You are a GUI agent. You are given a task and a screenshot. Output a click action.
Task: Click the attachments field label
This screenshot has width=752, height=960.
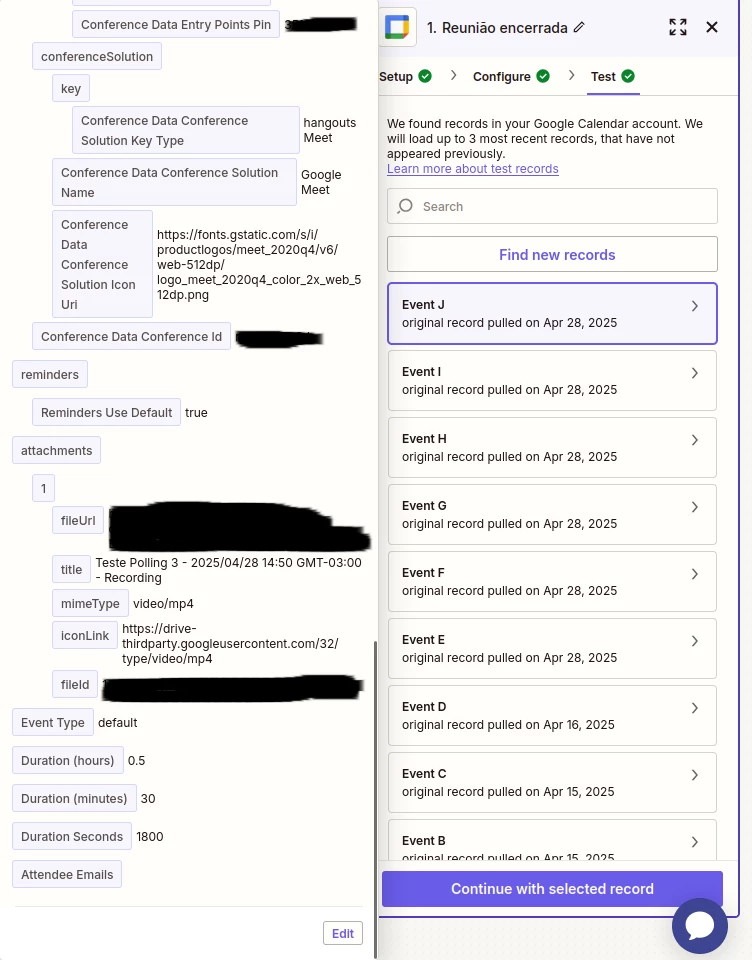click(x=56, y=451)
